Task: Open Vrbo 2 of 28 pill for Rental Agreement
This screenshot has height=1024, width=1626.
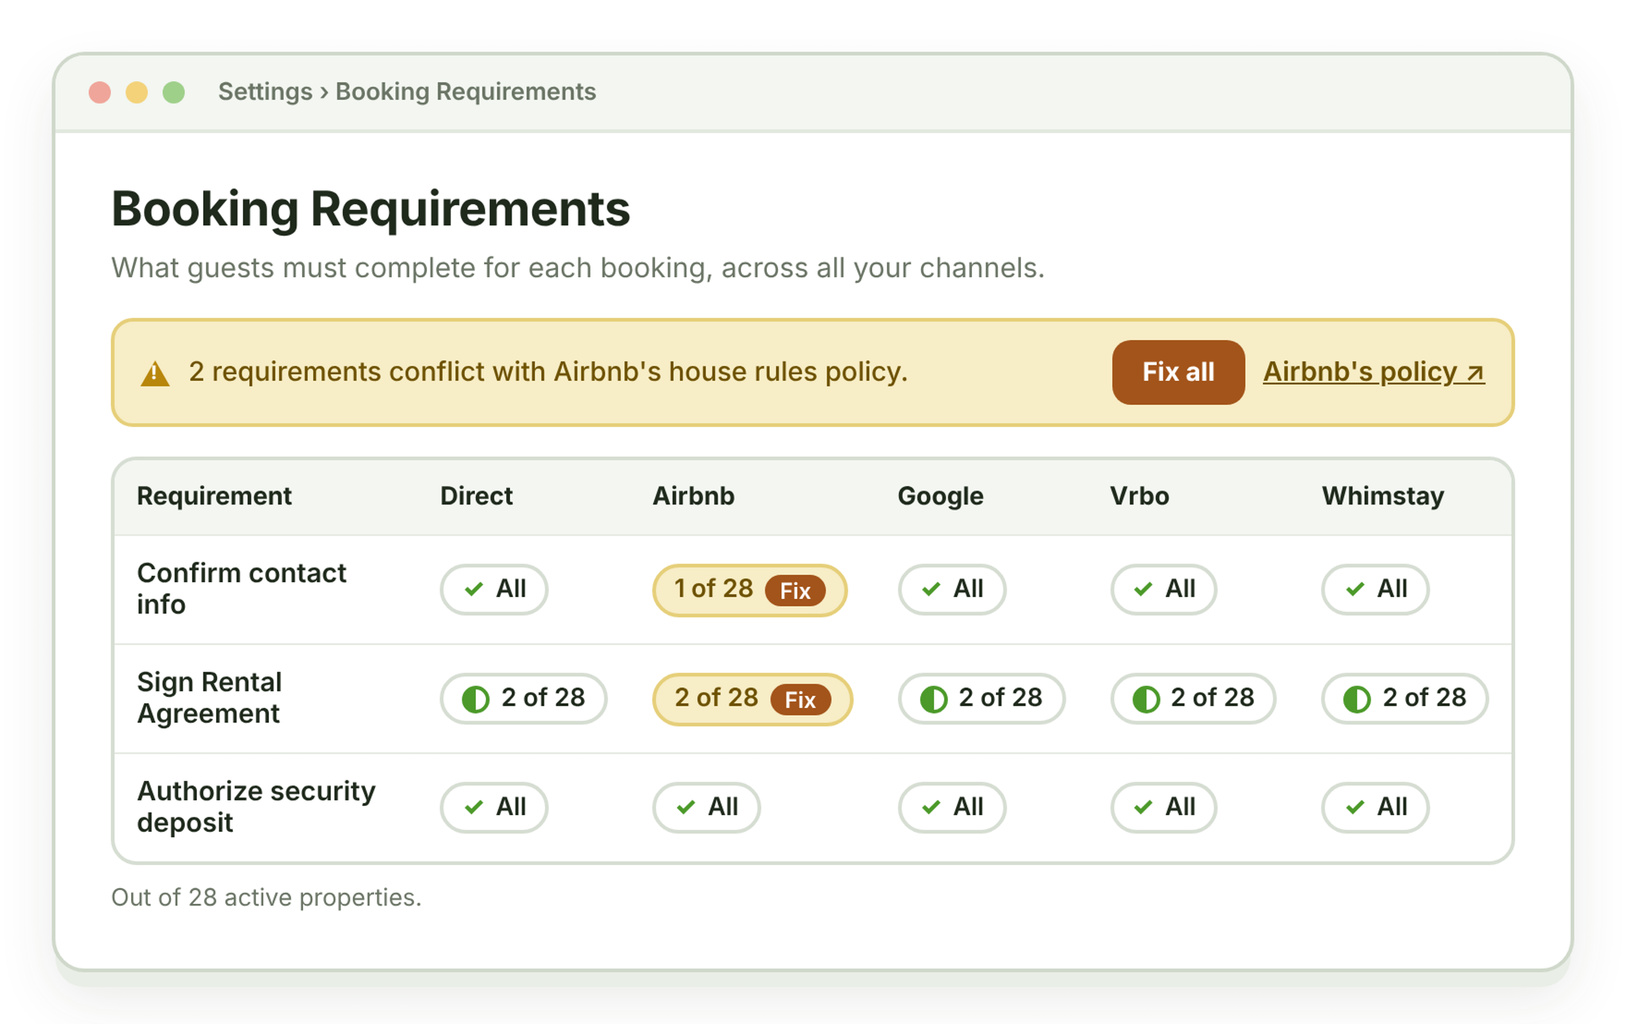Action: point(1193,698)
